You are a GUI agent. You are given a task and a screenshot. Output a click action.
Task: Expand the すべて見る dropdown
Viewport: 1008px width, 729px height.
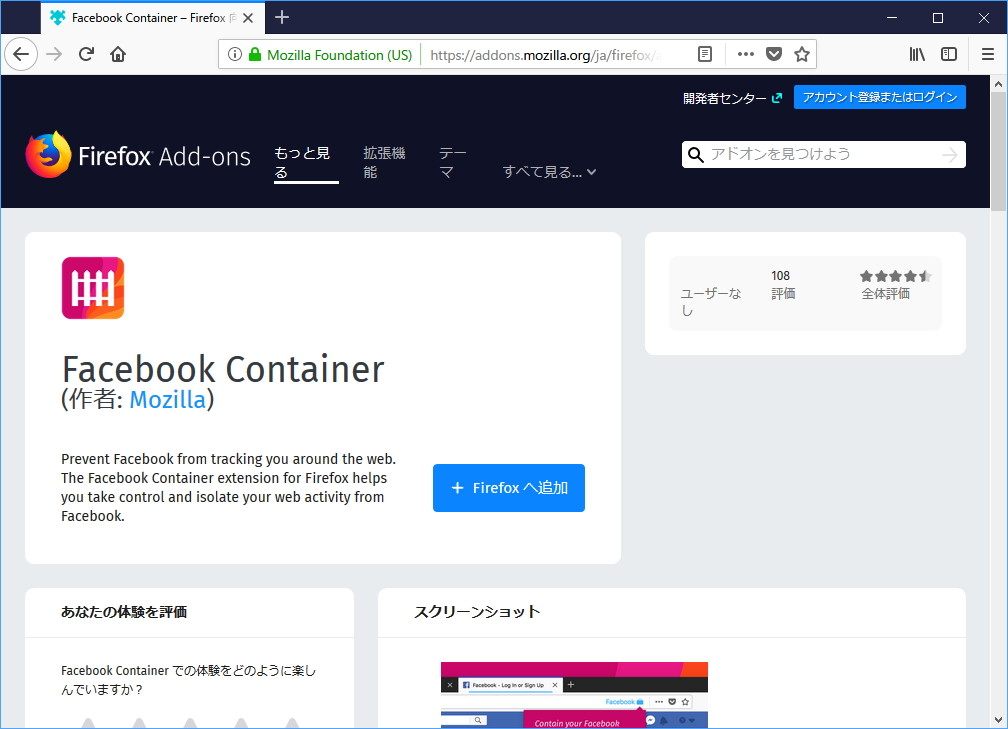tap(548, 171)
